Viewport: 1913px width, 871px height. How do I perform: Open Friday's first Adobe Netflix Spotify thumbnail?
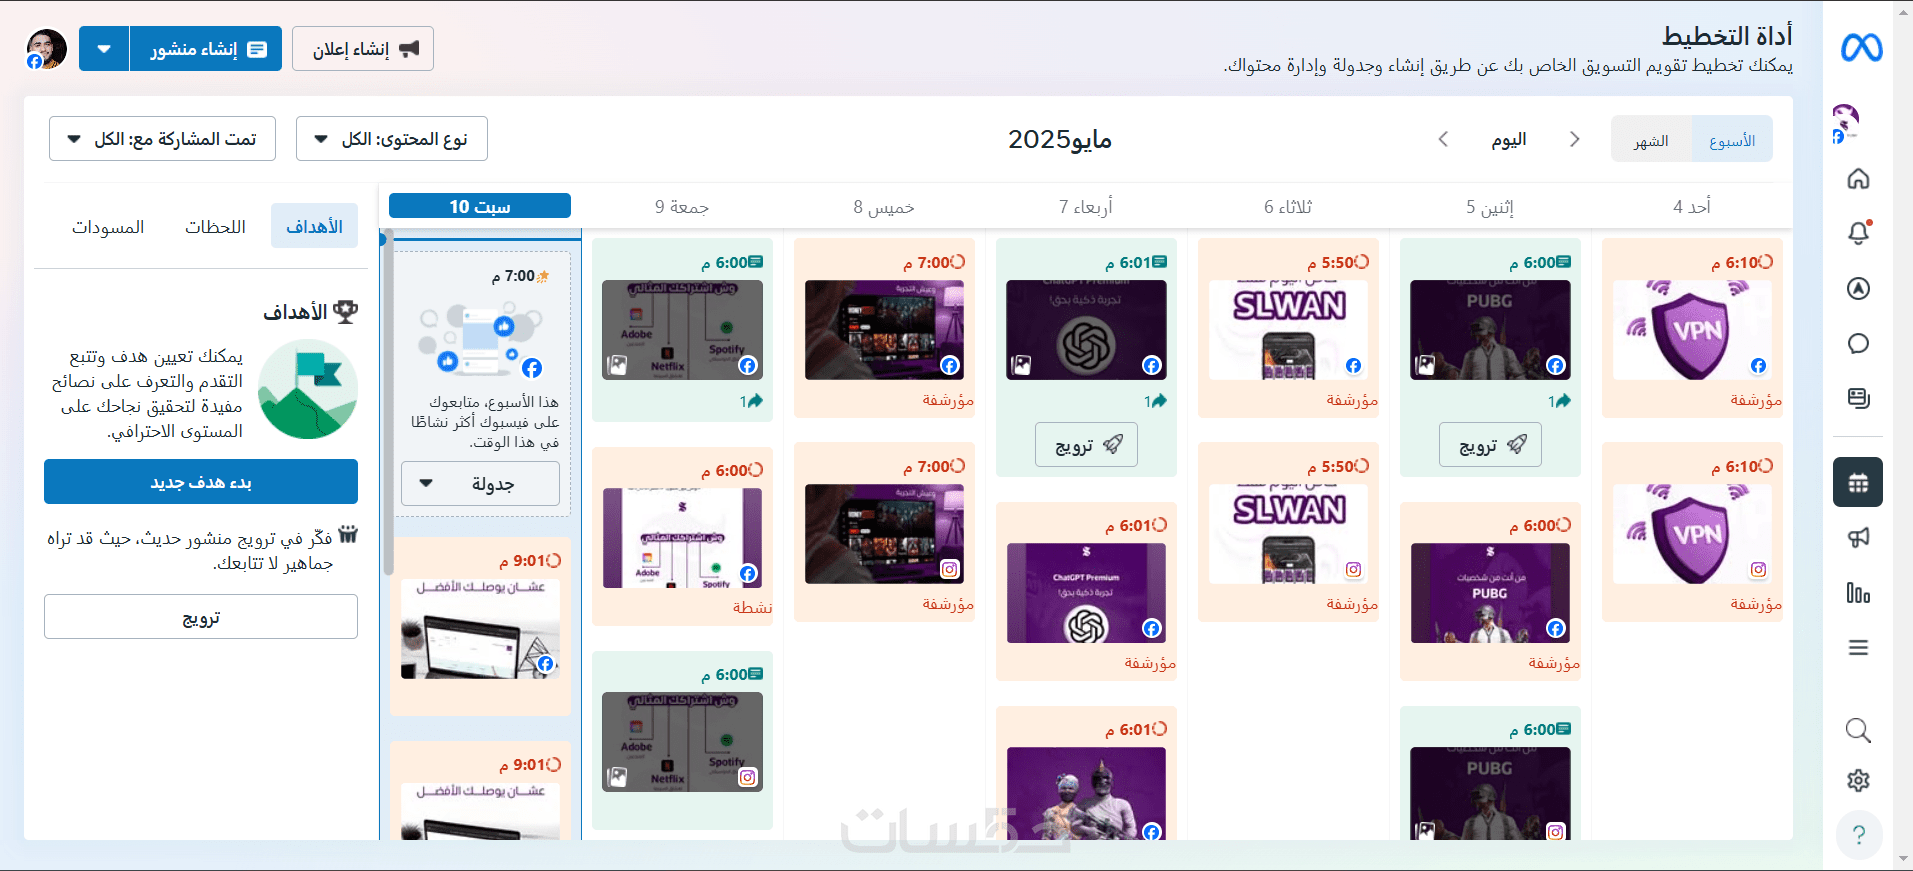(x=682, y=330)
